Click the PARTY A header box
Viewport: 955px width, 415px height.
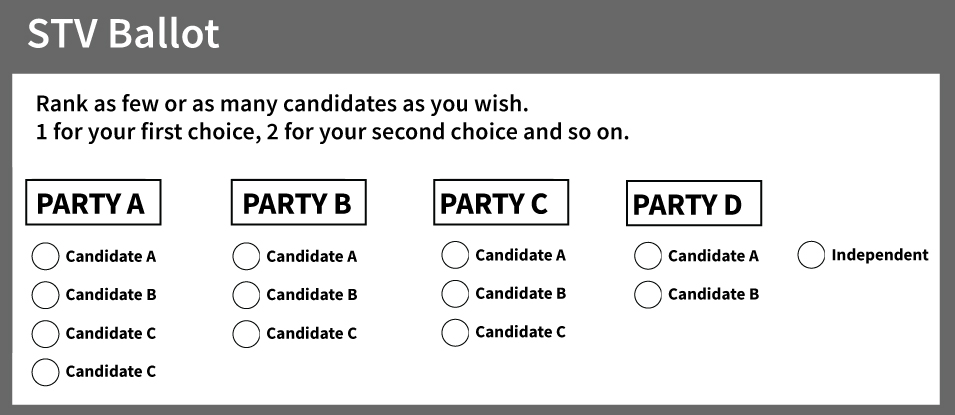[x=93, y=202]
